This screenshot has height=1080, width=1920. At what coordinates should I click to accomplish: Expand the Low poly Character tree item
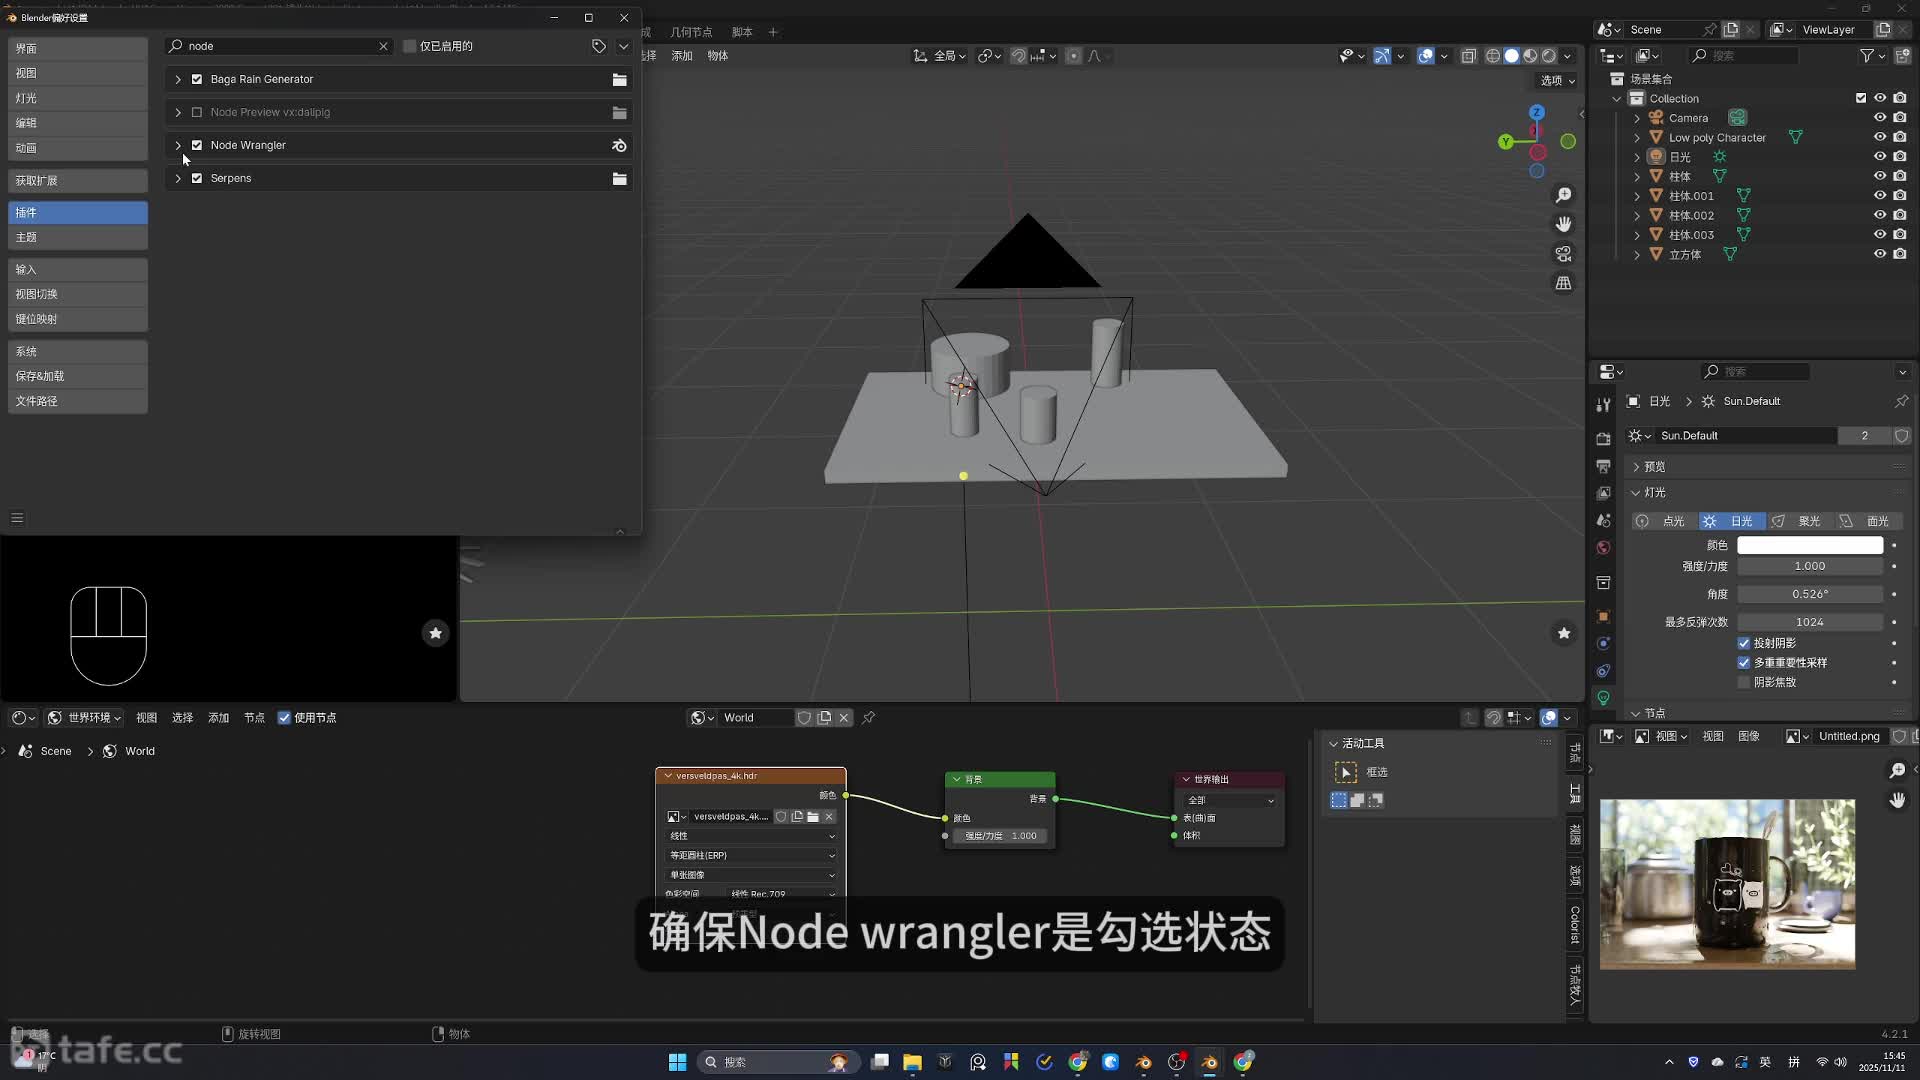1637,138
